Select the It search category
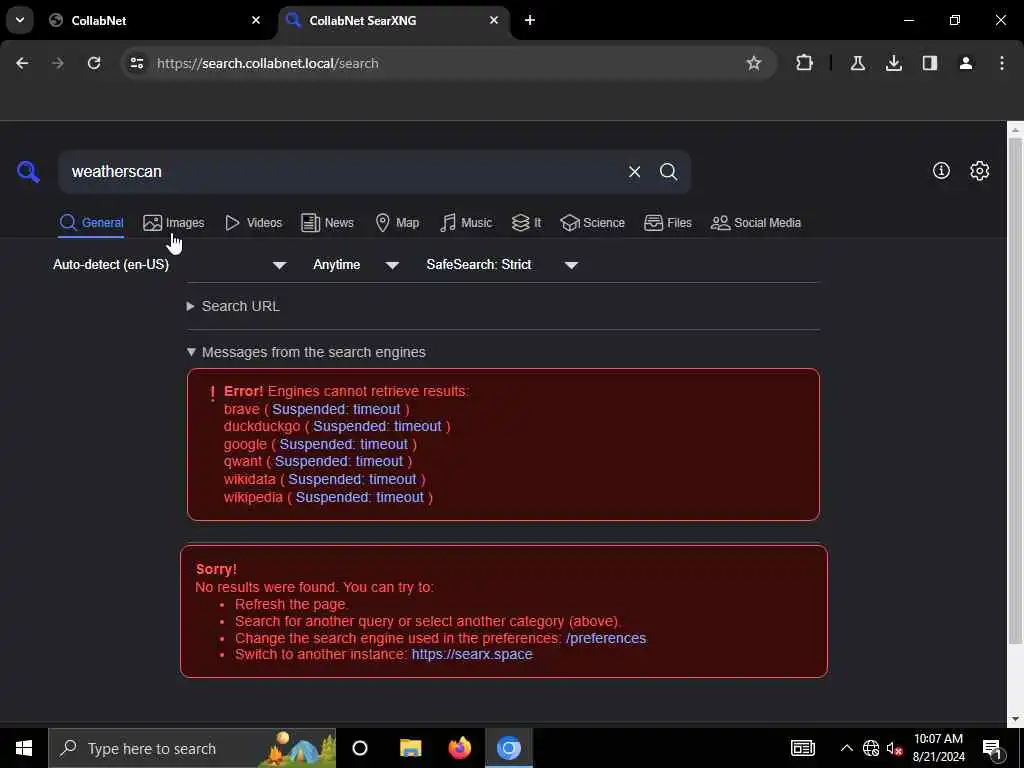Image resolution: width=1024 pixels, height=768 pixels. pyautogui.click(x=526, y=223)
